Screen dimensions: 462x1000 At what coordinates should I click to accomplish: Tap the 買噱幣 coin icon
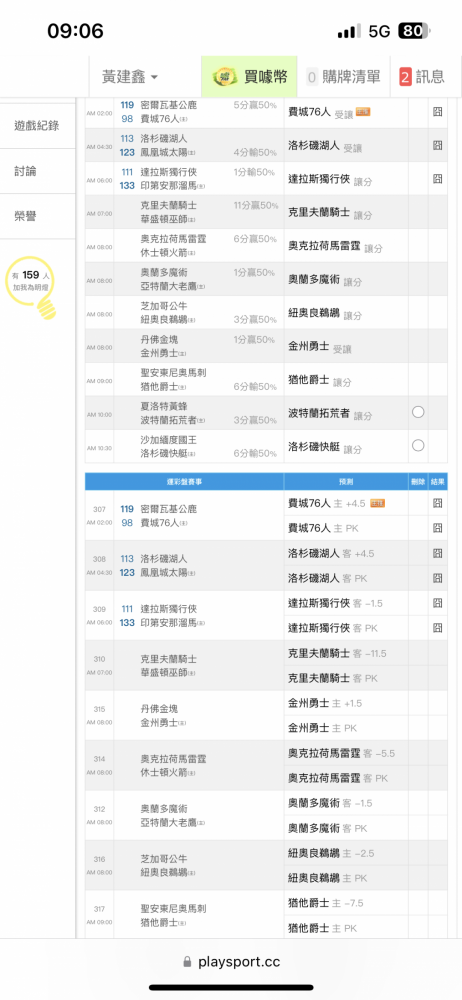coord(223,77)
